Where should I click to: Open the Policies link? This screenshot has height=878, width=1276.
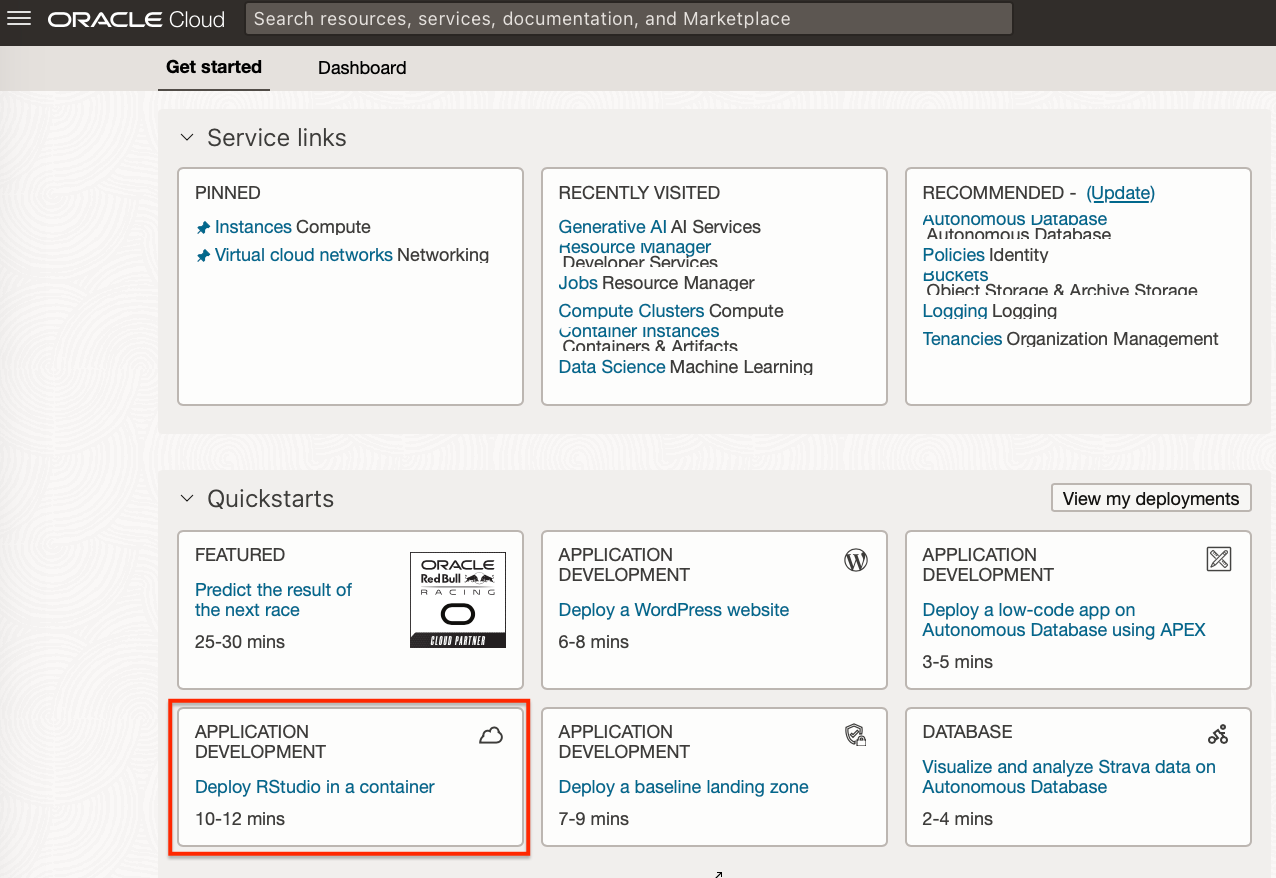point(954,255)
